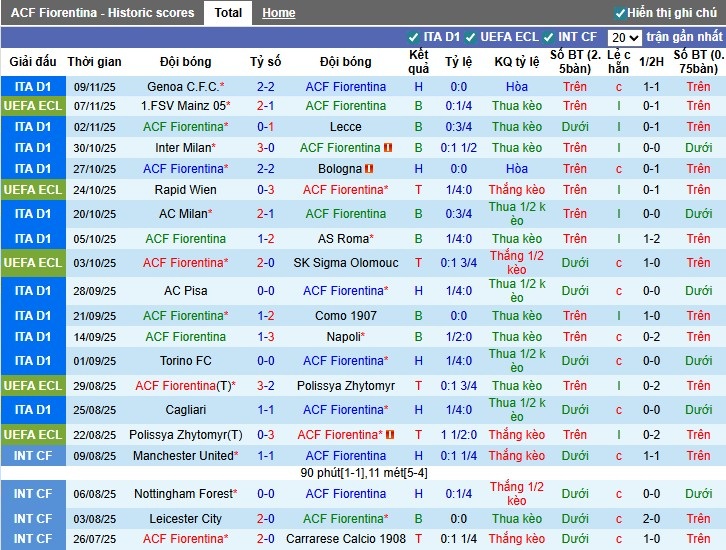Click red card icon beside Fiorentina in Inter Milan row

click(388, 148)
